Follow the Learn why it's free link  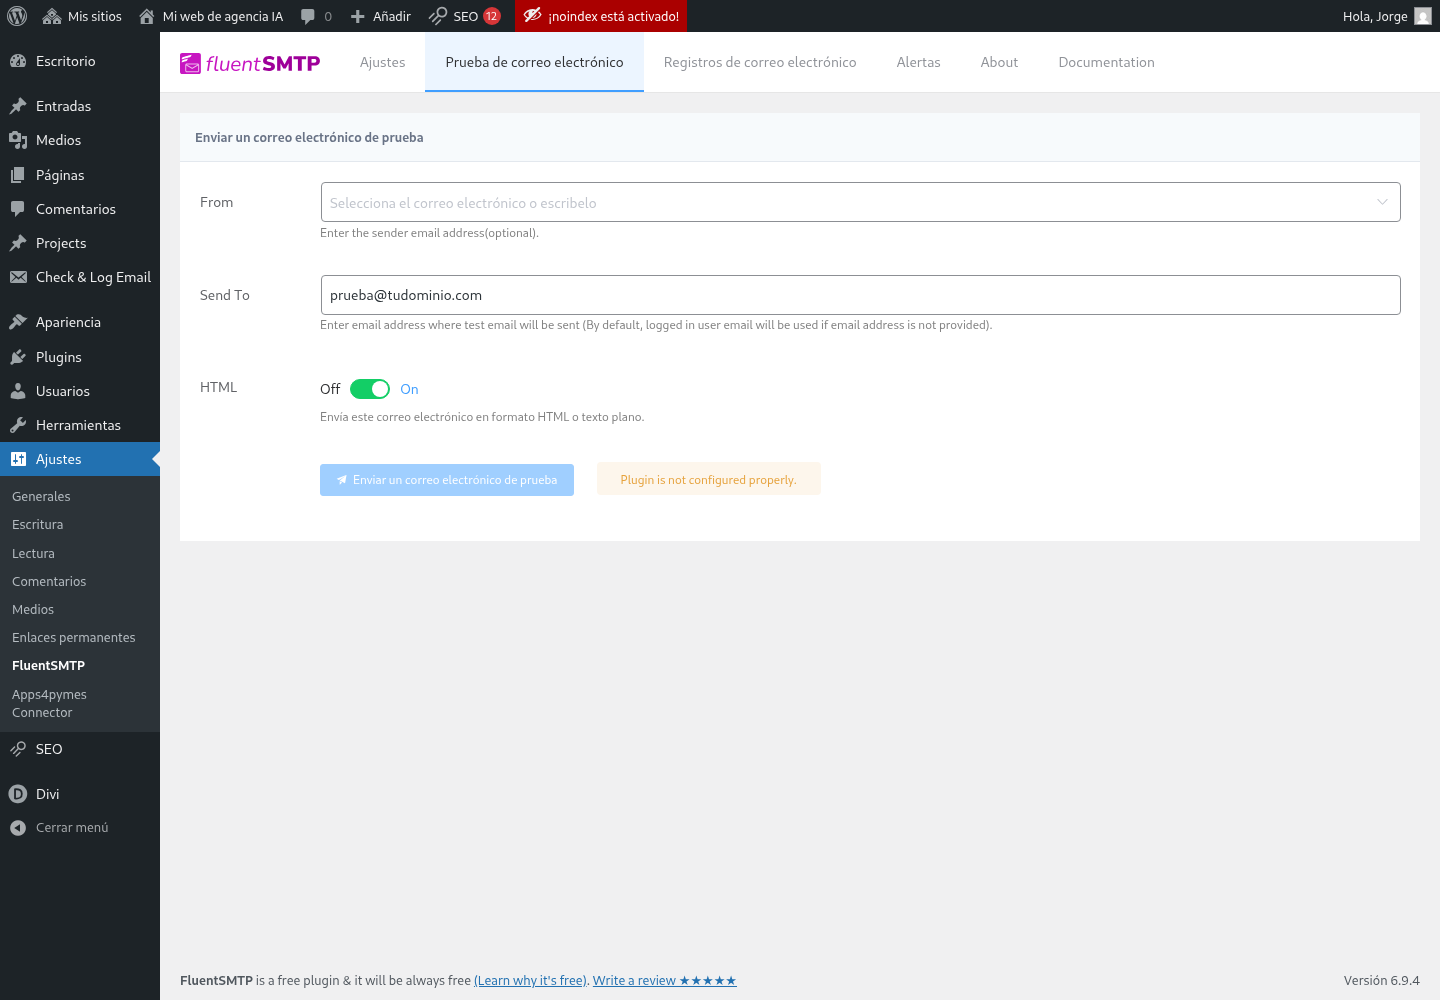click(x=530, y=981)
